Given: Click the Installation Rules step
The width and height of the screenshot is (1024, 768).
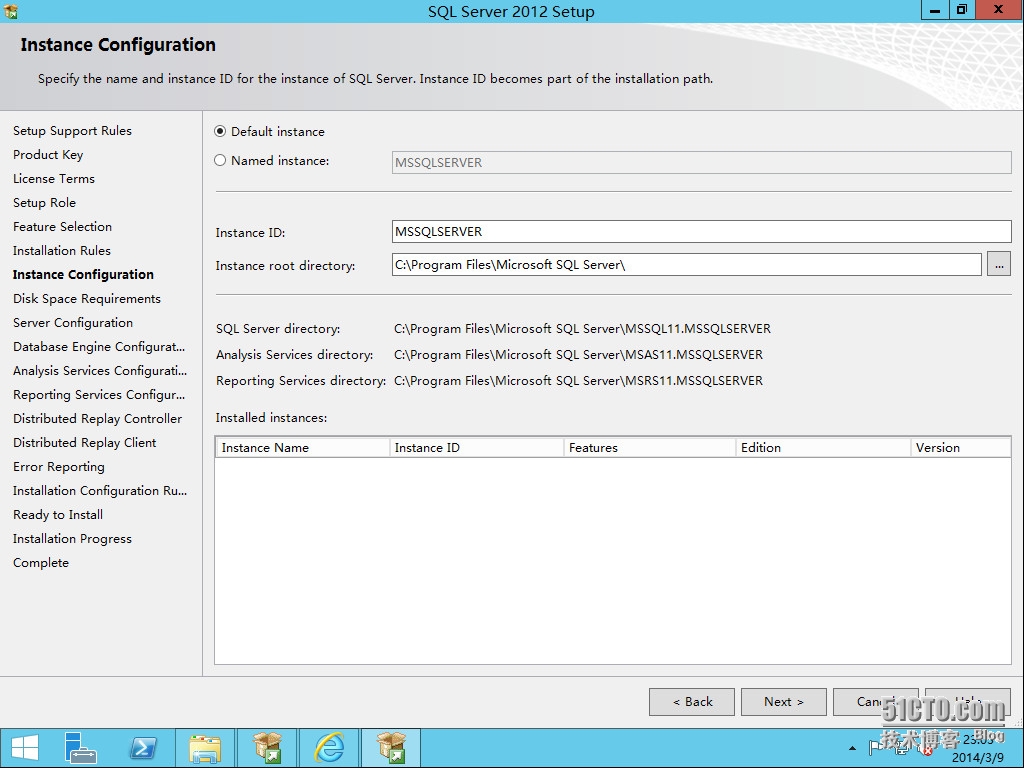Looking at the screenshot, I should [x=62, y=251].
